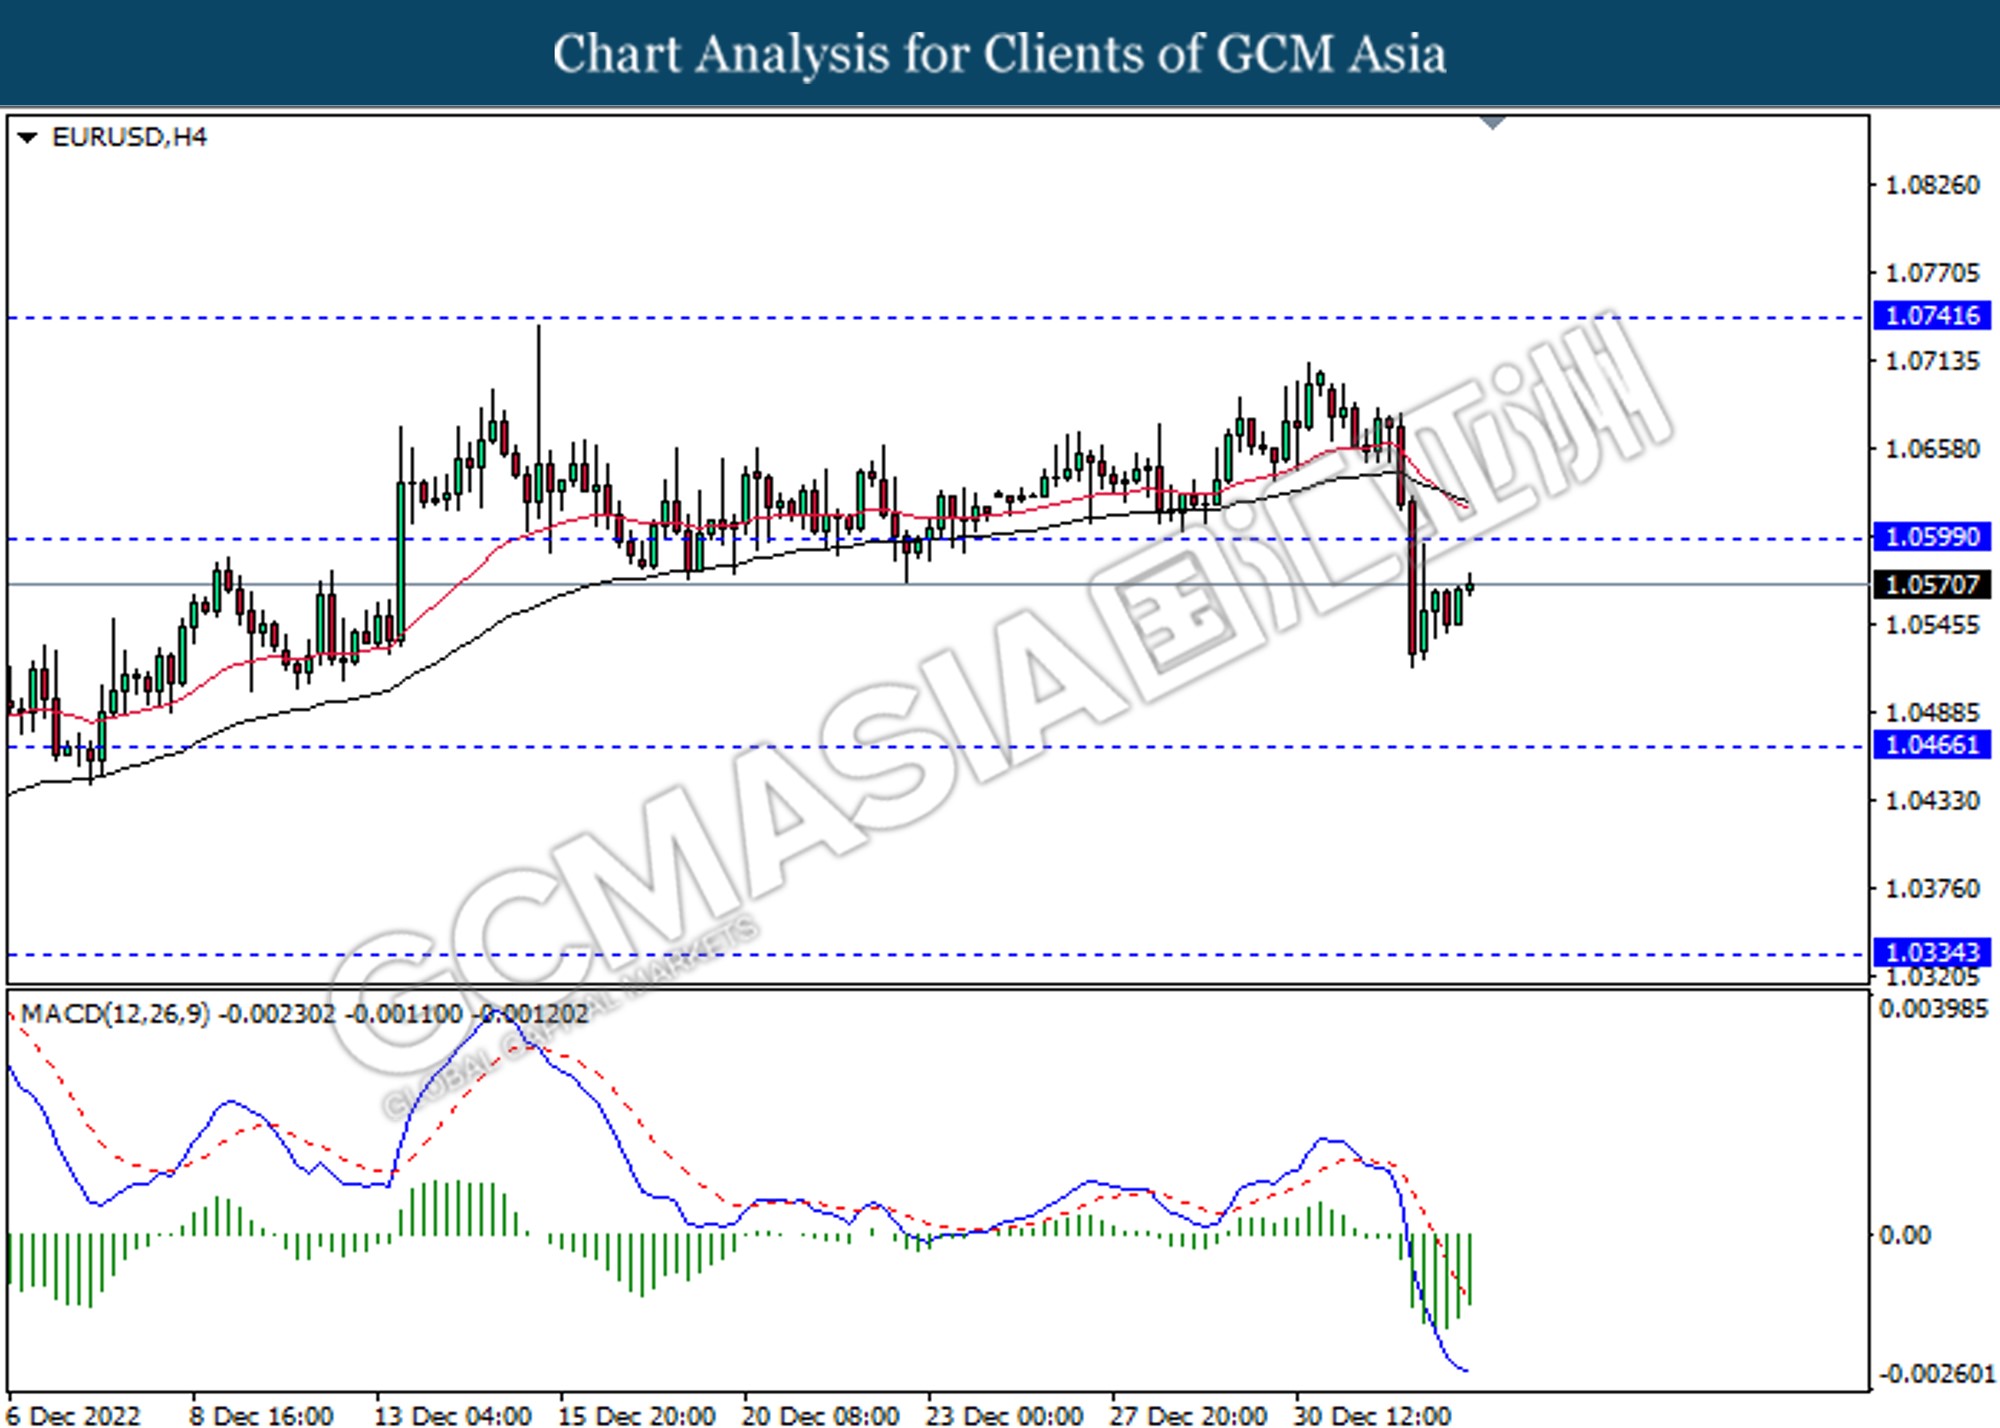Click the 1.08260 price axis value
Image resolution: width=2000 pixels, height=1428 pixels.
[1932, 185]
